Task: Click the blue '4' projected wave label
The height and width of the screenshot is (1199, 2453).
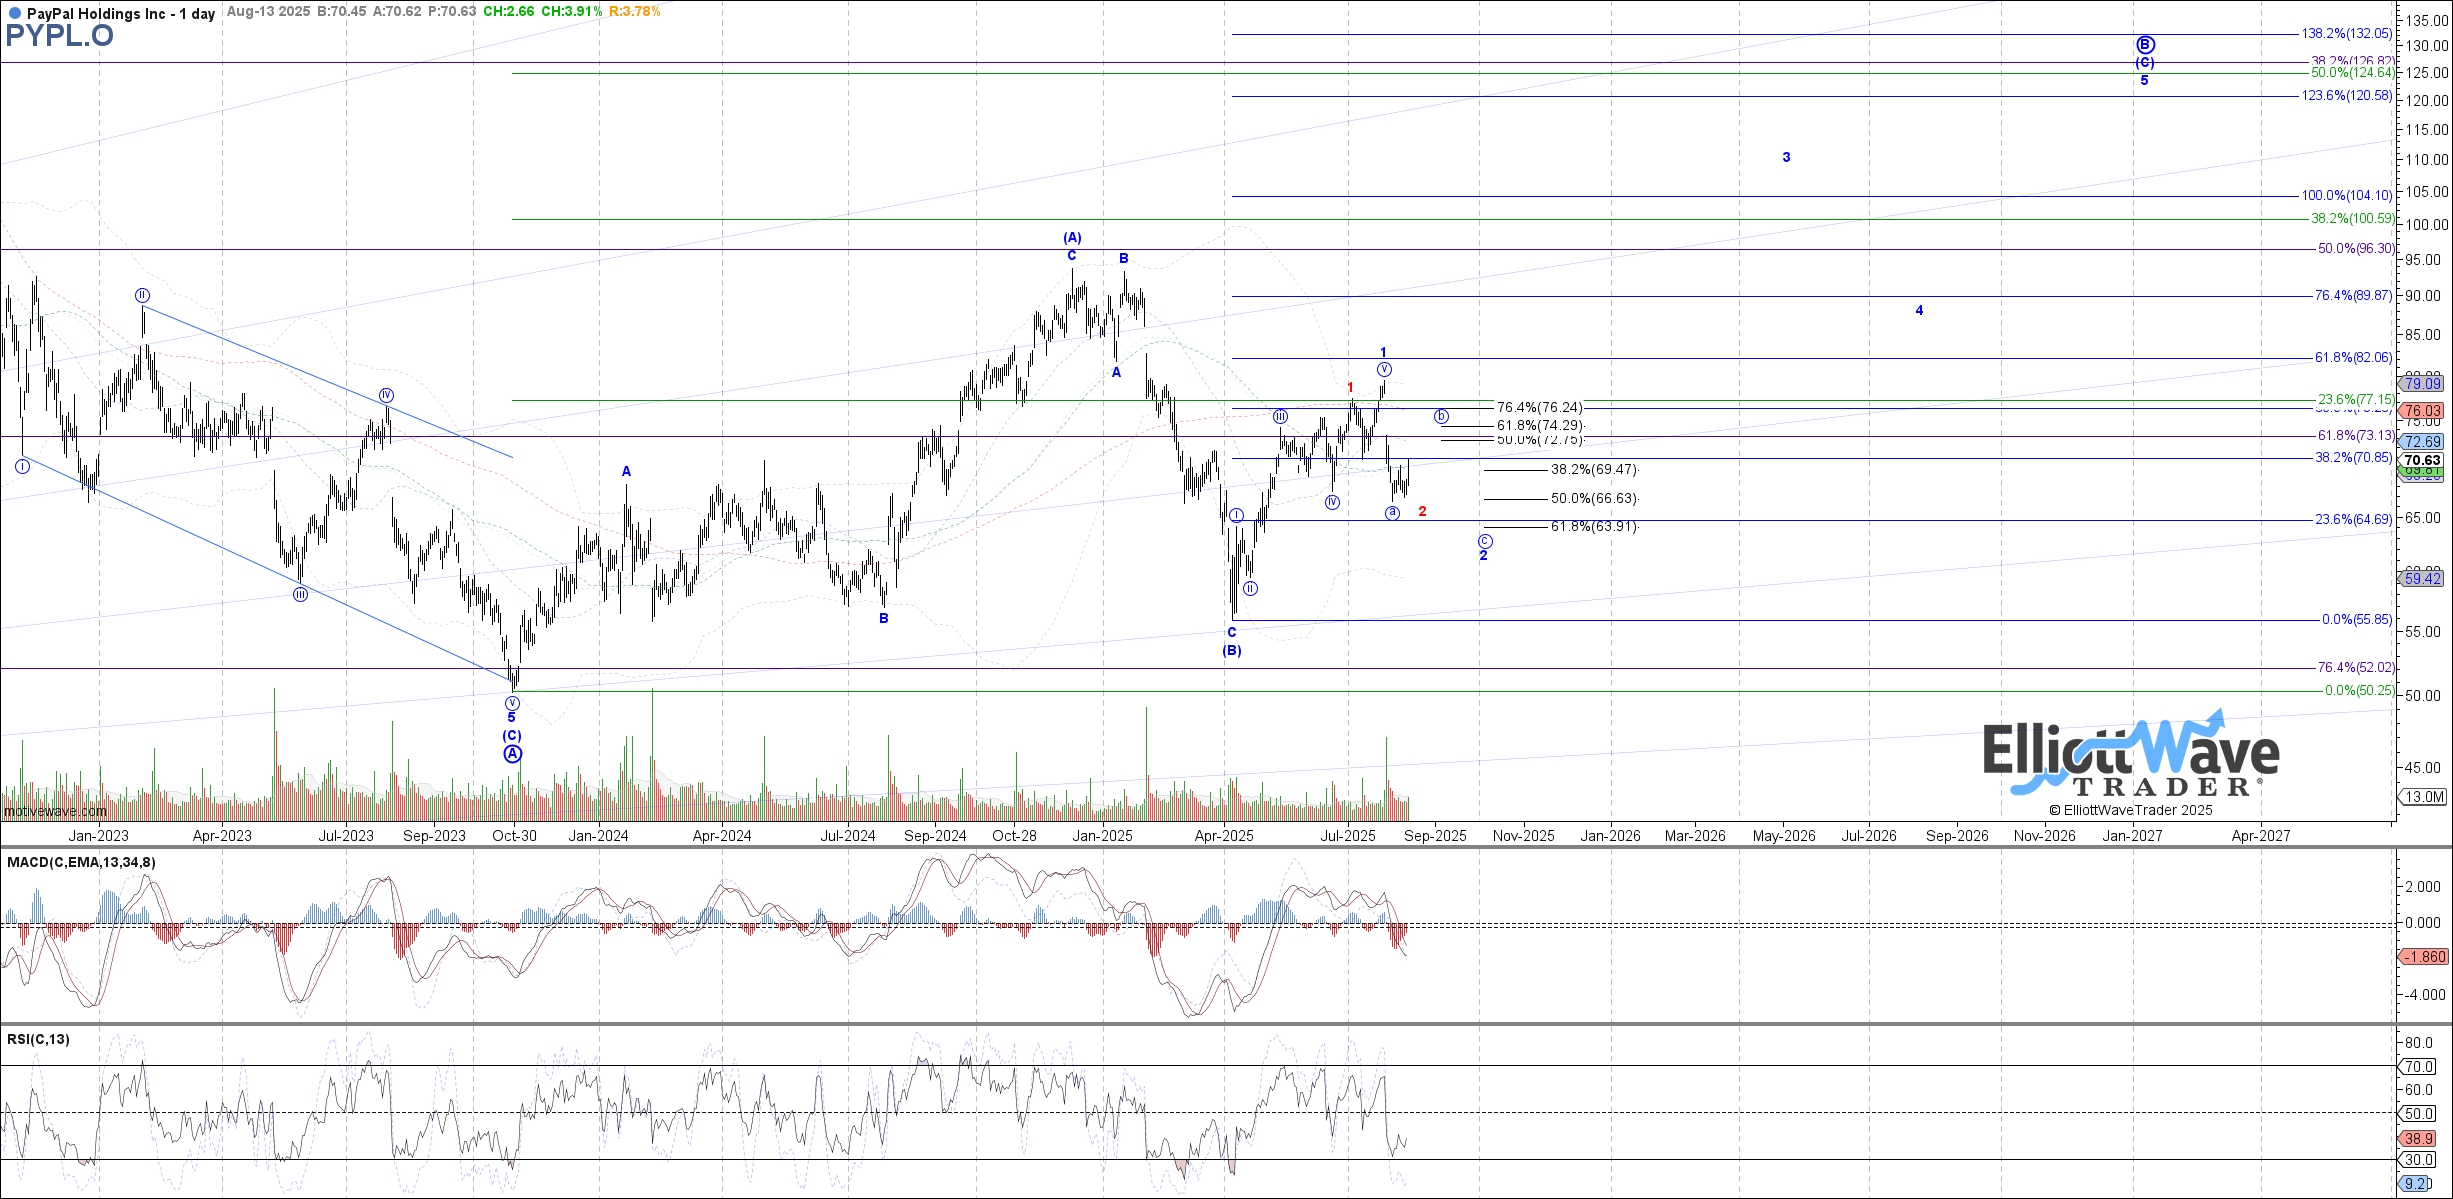Action: 1919,311
